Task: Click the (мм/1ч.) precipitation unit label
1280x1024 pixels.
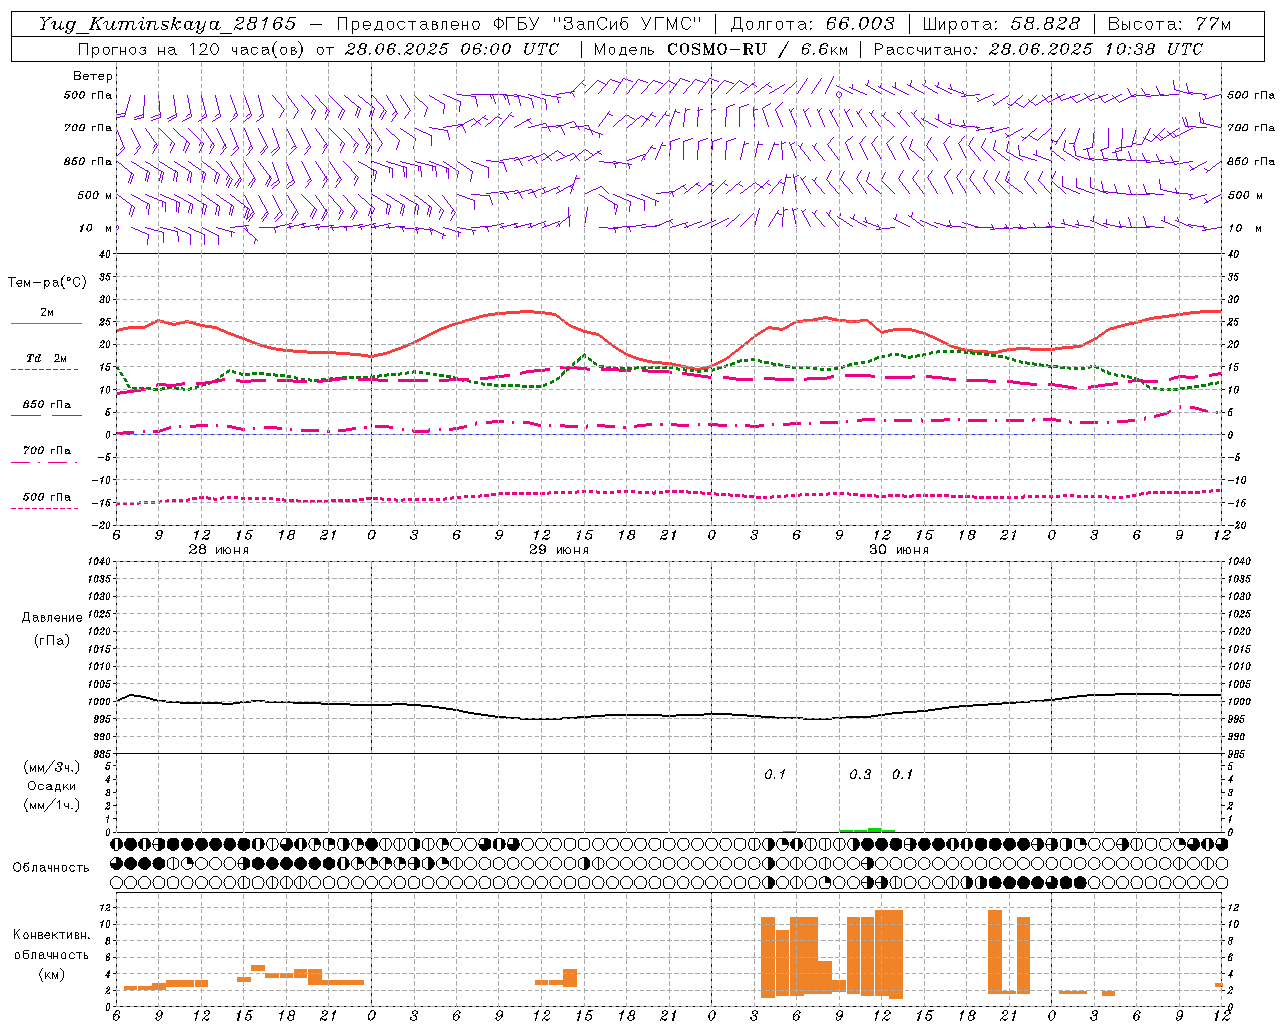Action: tap(52, 805)
